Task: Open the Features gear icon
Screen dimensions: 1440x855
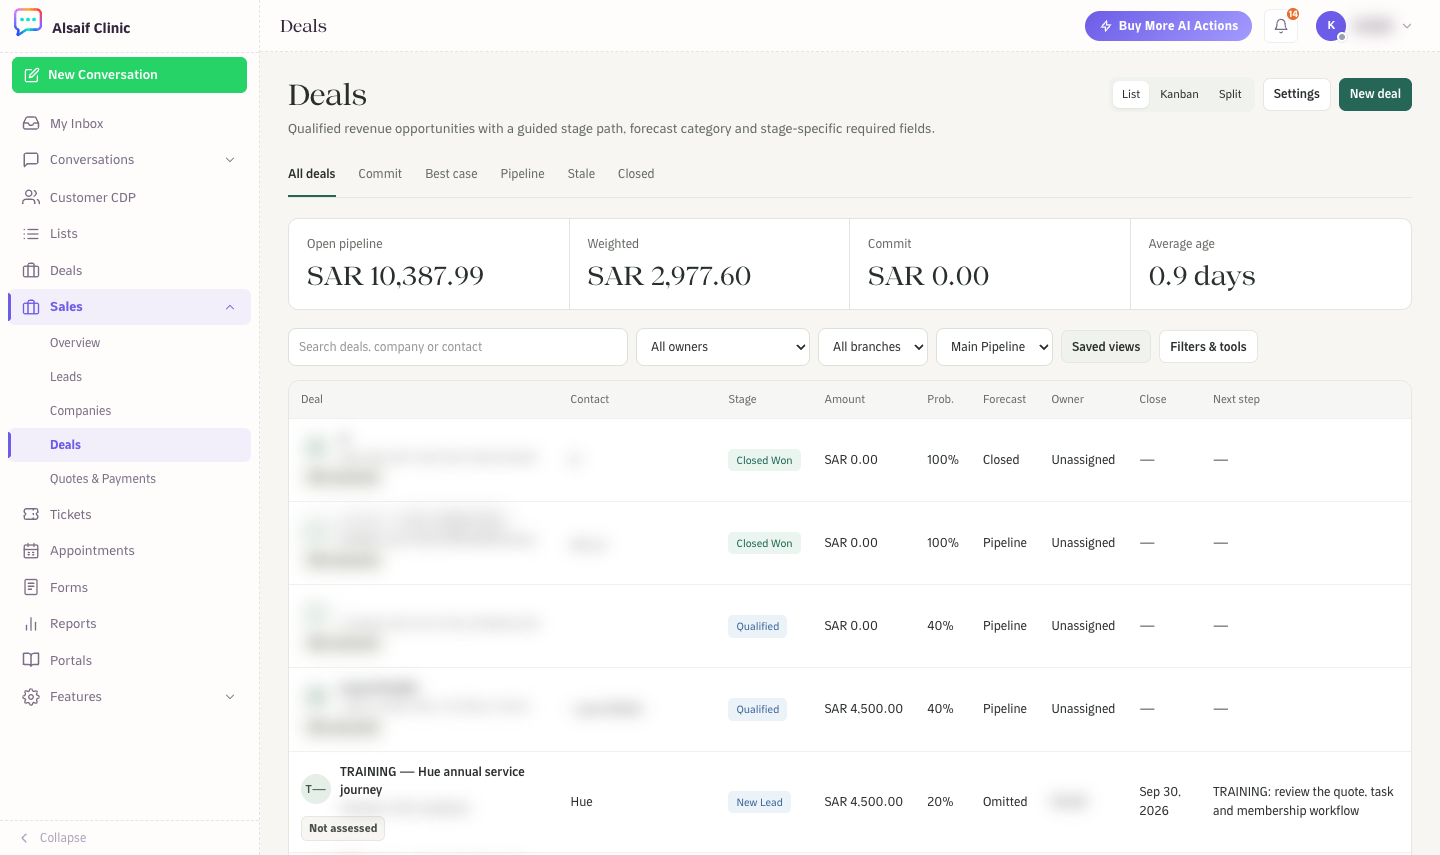Action: tap(31, 696)
